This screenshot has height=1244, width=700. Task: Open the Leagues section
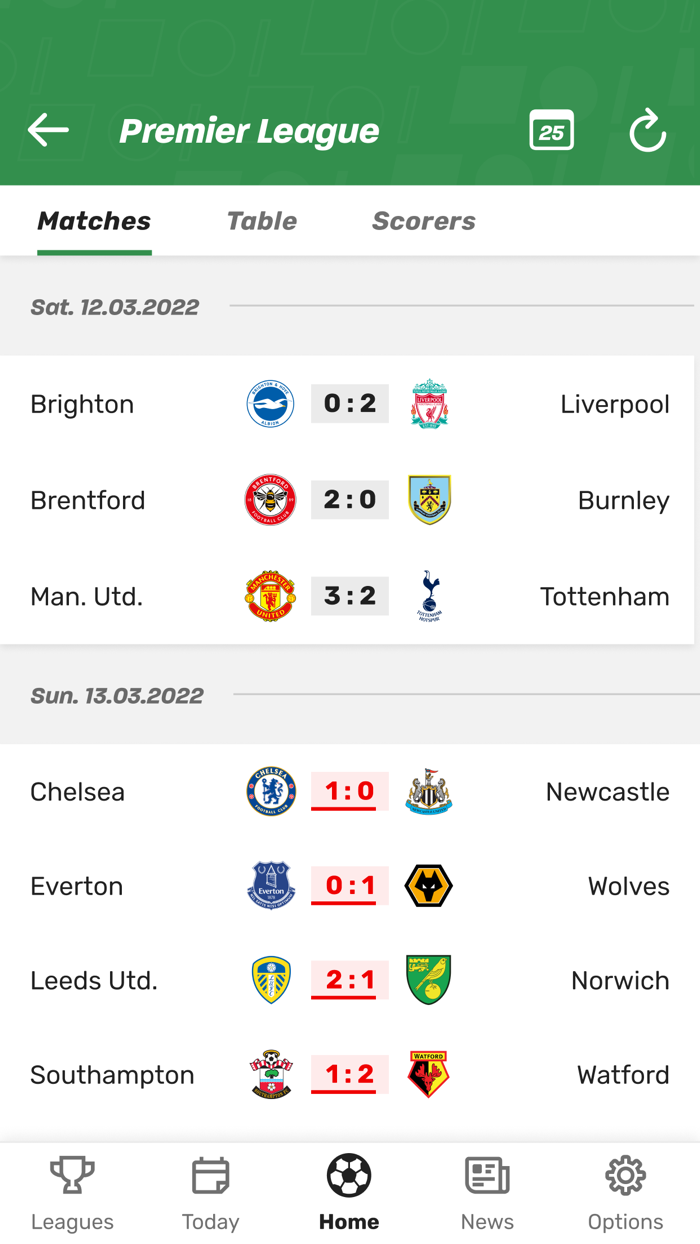72,1190
